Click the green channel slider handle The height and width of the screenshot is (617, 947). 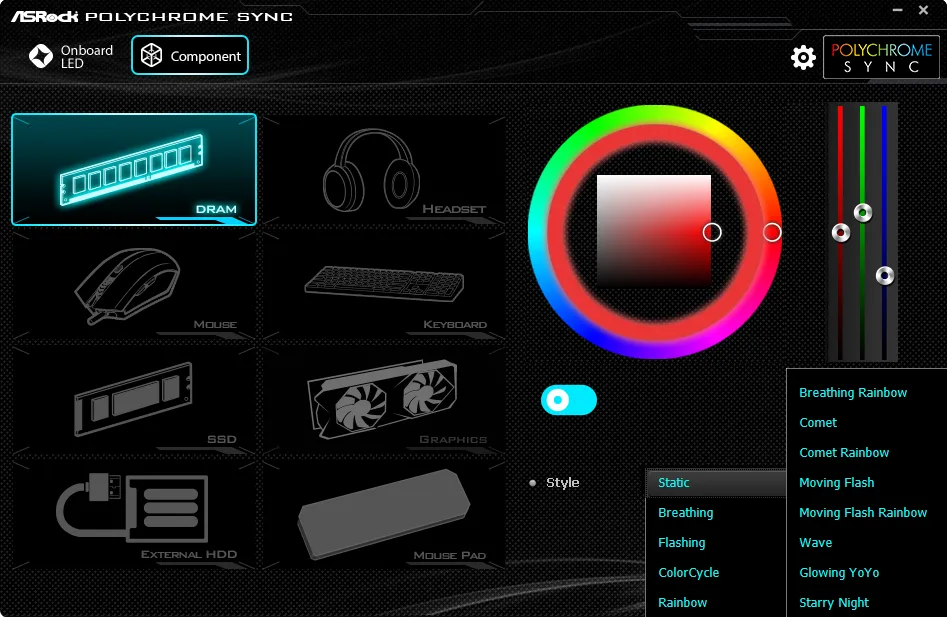[x=862, y=212]
